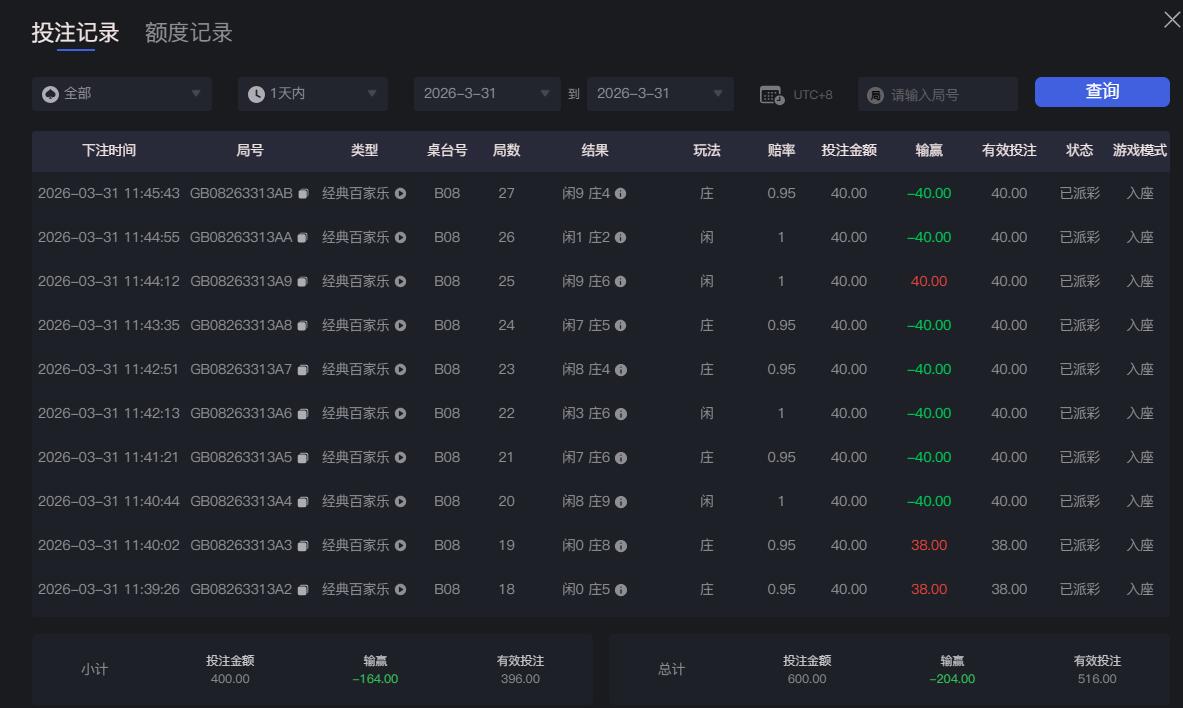
Task: Open the 全部 game type dropdown
Action: 121,93
